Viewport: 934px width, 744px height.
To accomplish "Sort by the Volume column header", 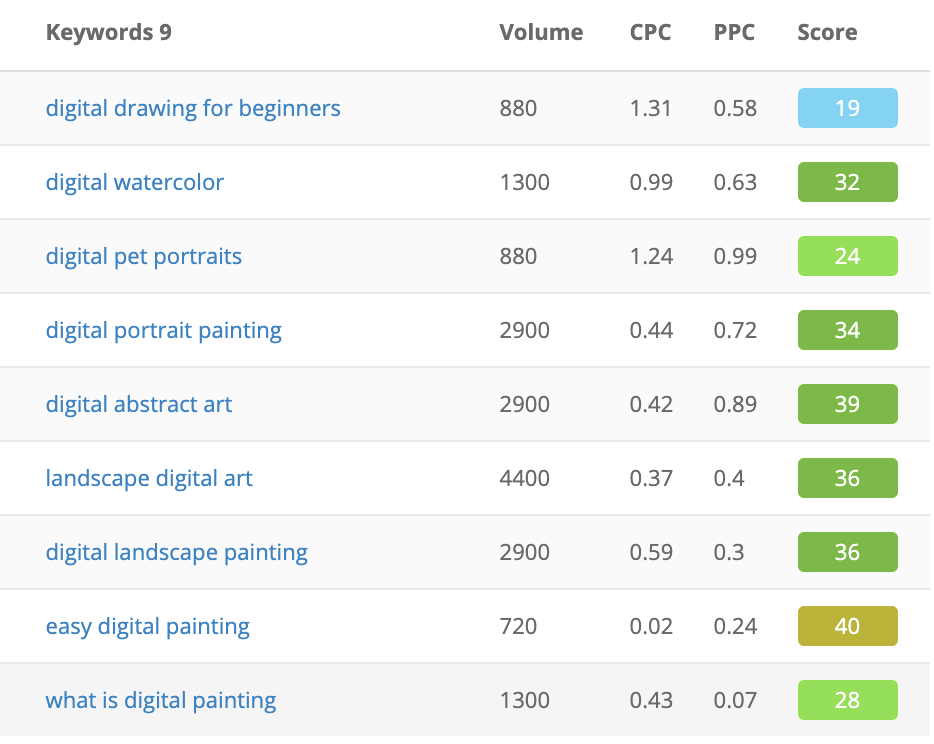I will pos(541,32).
